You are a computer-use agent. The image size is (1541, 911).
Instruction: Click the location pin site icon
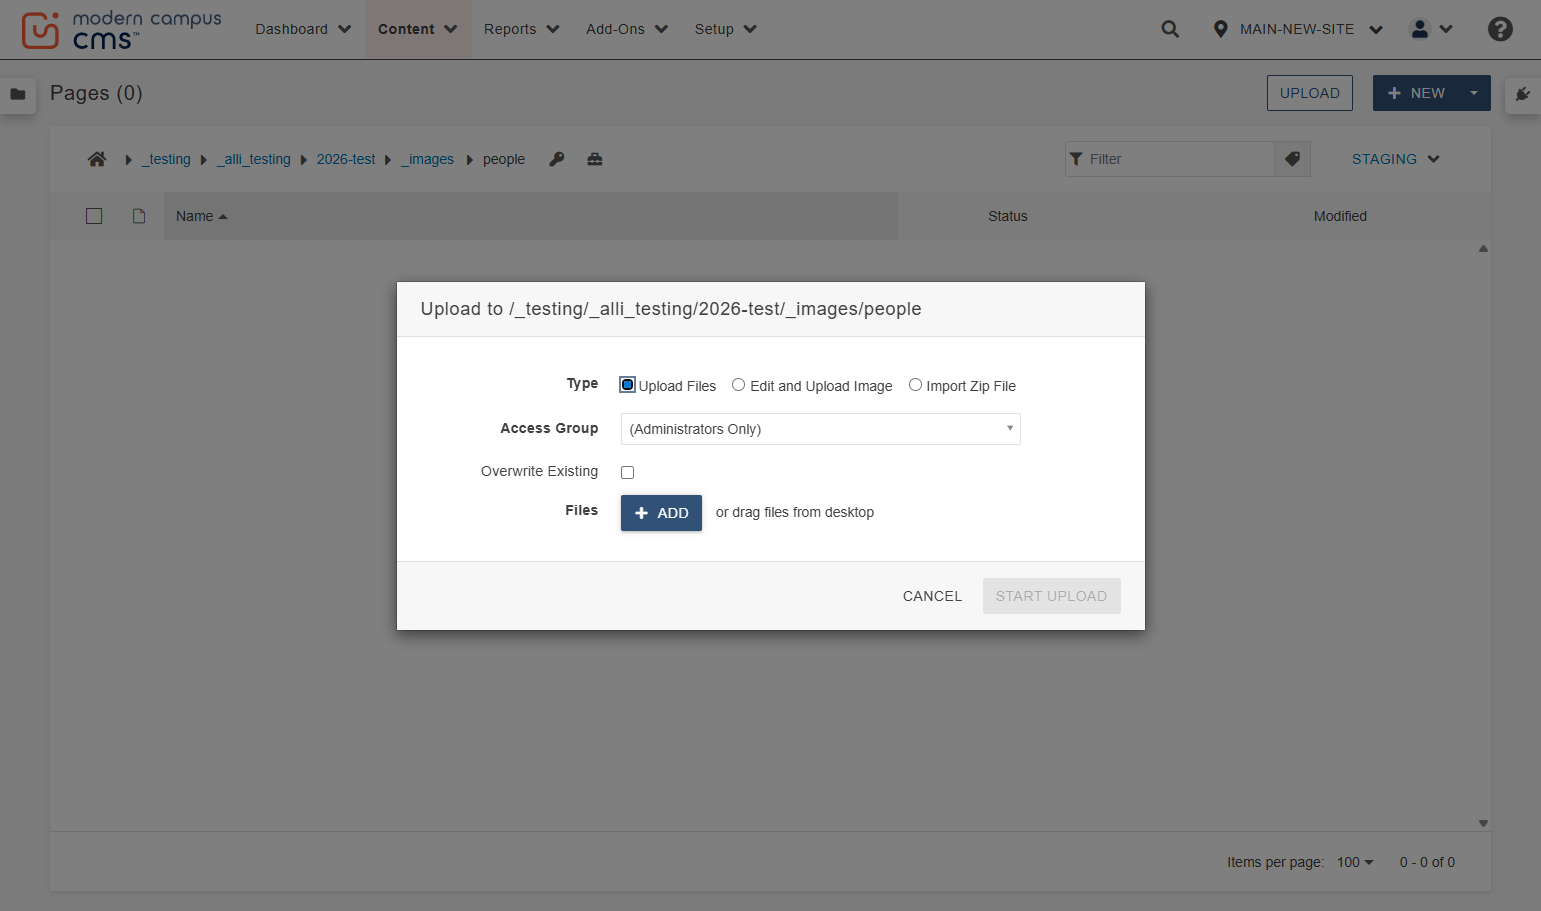click(x=1220, y=29)
